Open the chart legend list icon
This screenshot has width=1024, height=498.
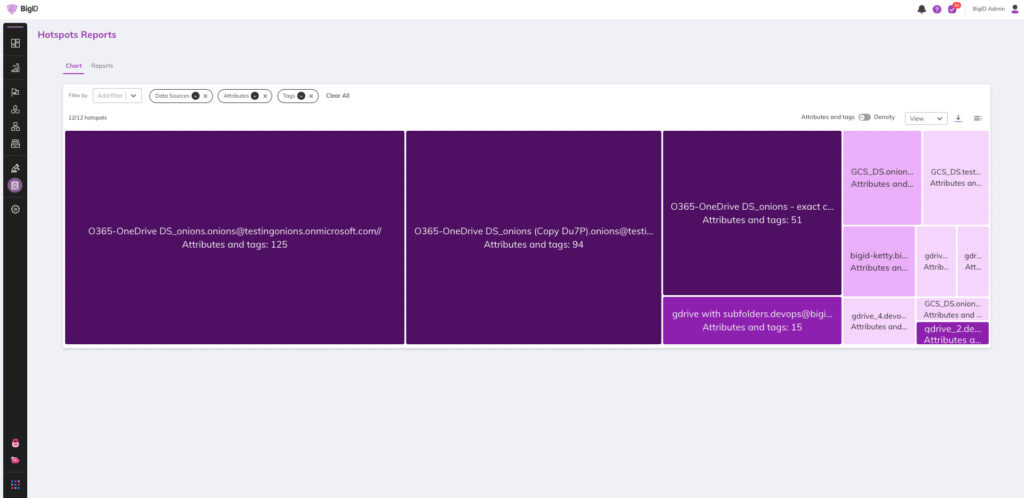(x=977, y=118)
